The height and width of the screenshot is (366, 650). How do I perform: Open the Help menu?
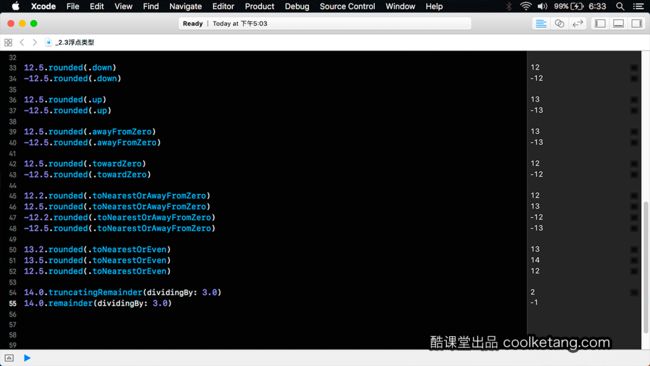(434, 6)
